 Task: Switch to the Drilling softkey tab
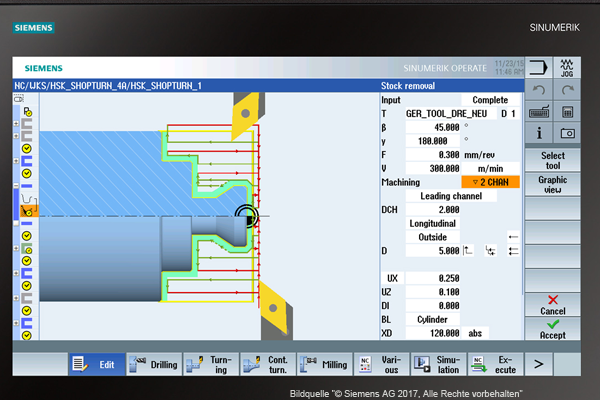(x=153, y=366)
